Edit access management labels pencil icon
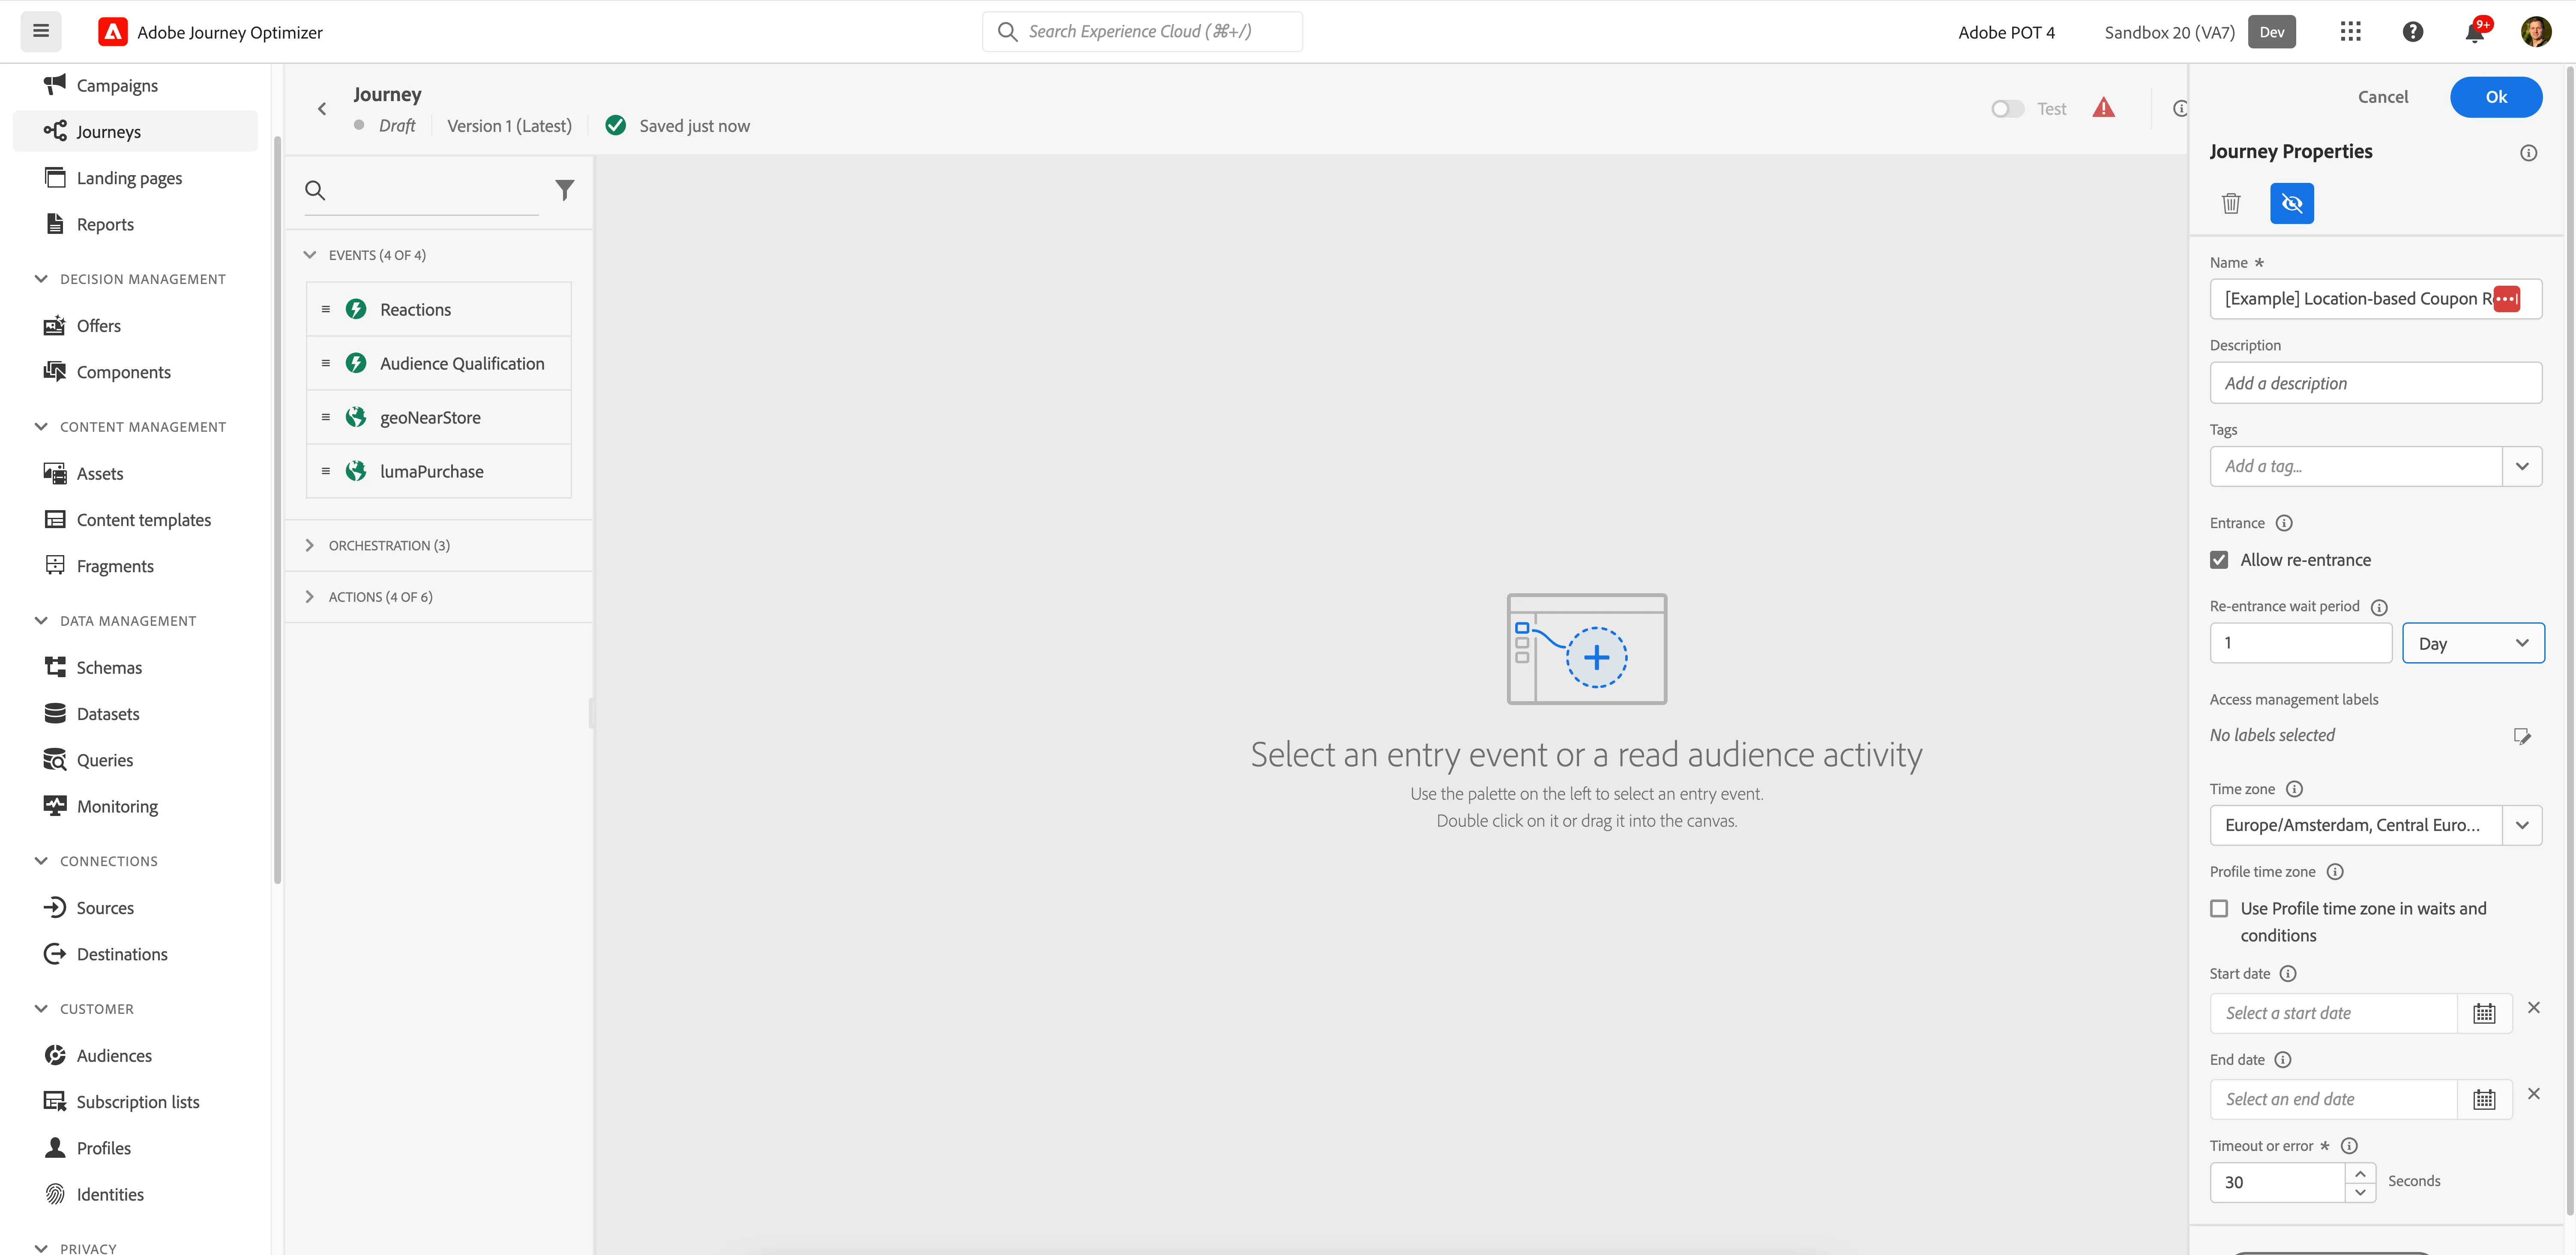Screen dimensions: 2576x1255 (2522, 736)
